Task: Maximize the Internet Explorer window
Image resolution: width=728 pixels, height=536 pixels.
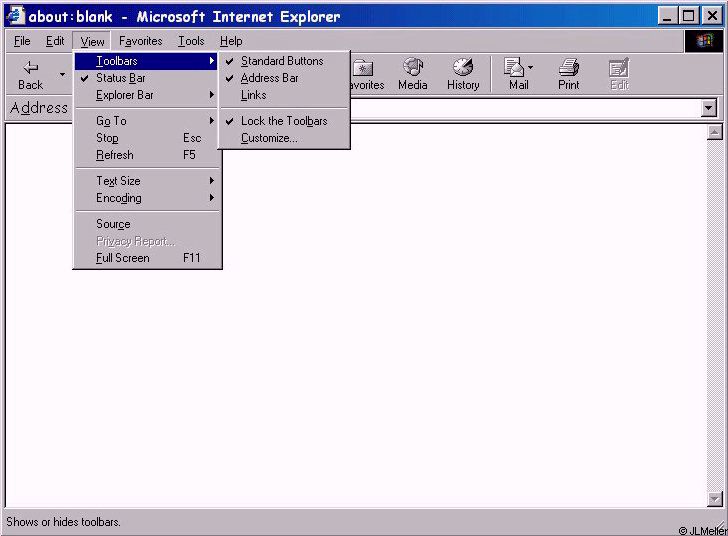Action: 689,16
